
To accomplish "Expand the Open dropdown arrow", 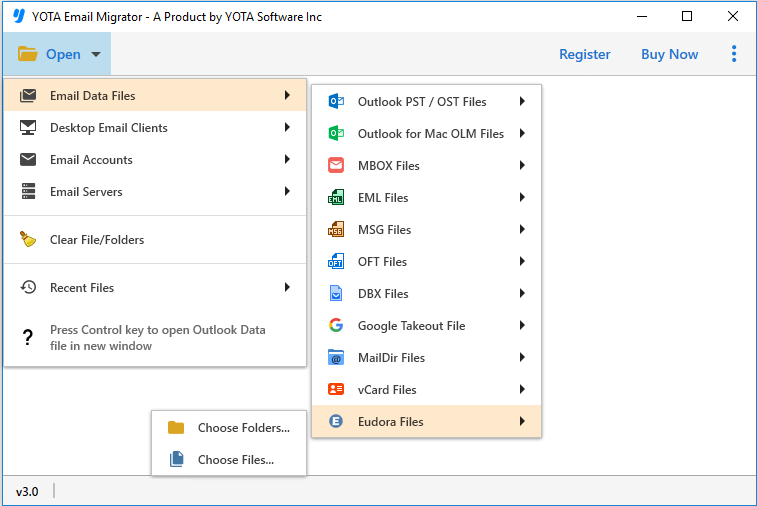I will click(x=96, y=54).
